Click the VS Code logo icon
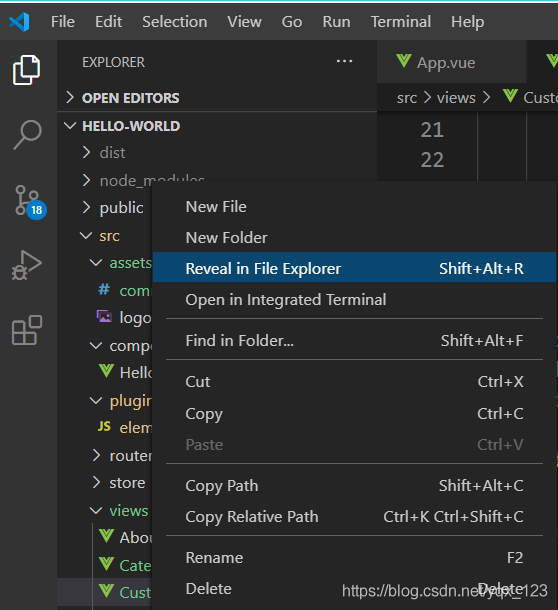Viewport: 558px width, 610px height. (x=19, y=21)
